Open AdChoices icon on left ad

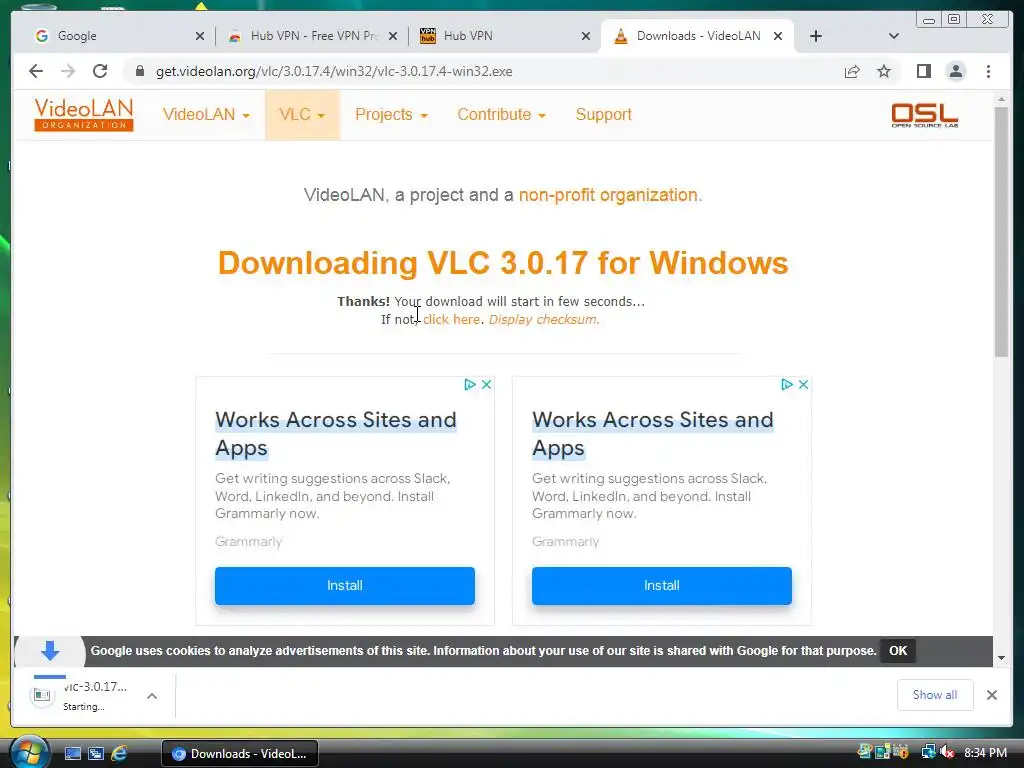470,385
